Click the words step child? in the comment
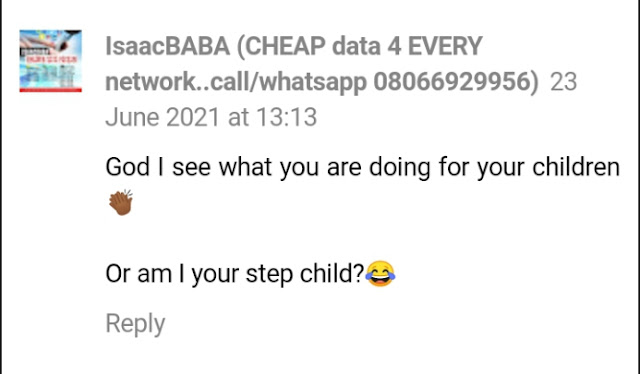This screenshot has height=374, width=640. (304, 274)
